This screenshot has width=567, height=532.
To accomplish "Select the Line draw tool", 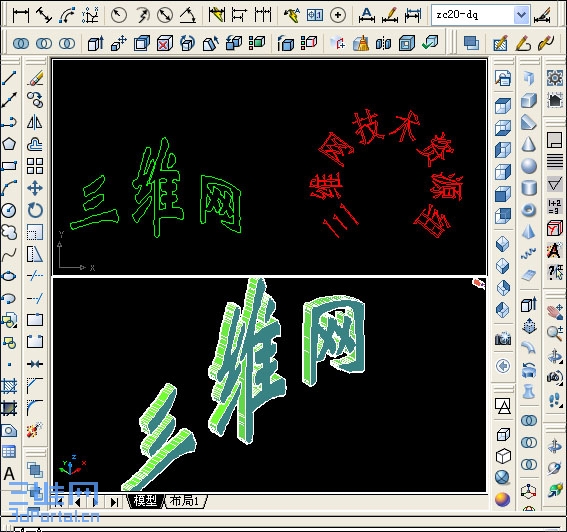I will (9, 78).
